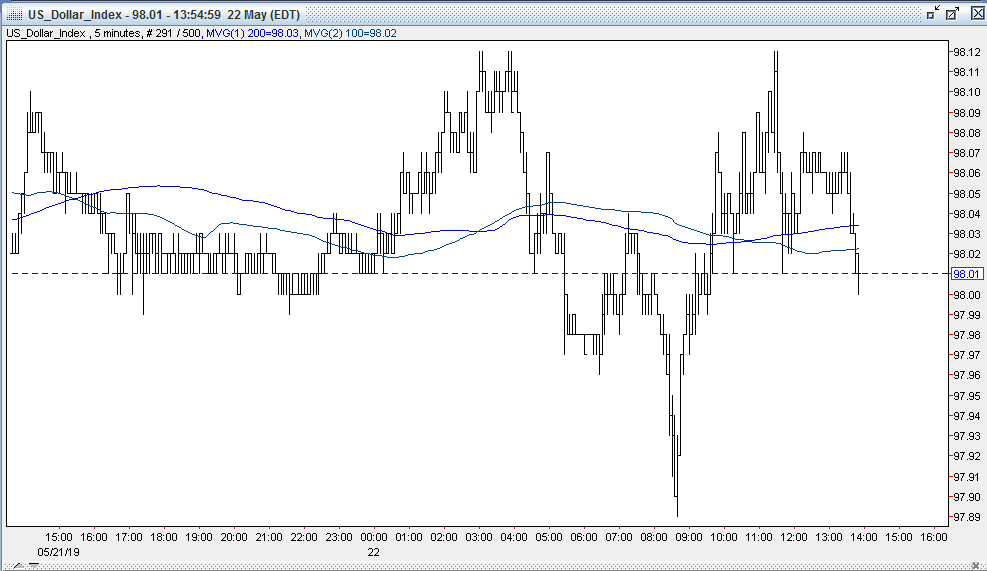Iconify the US_Dollar_Index chart window
Viewport: 987px width, 571px height.
[933, 13]
